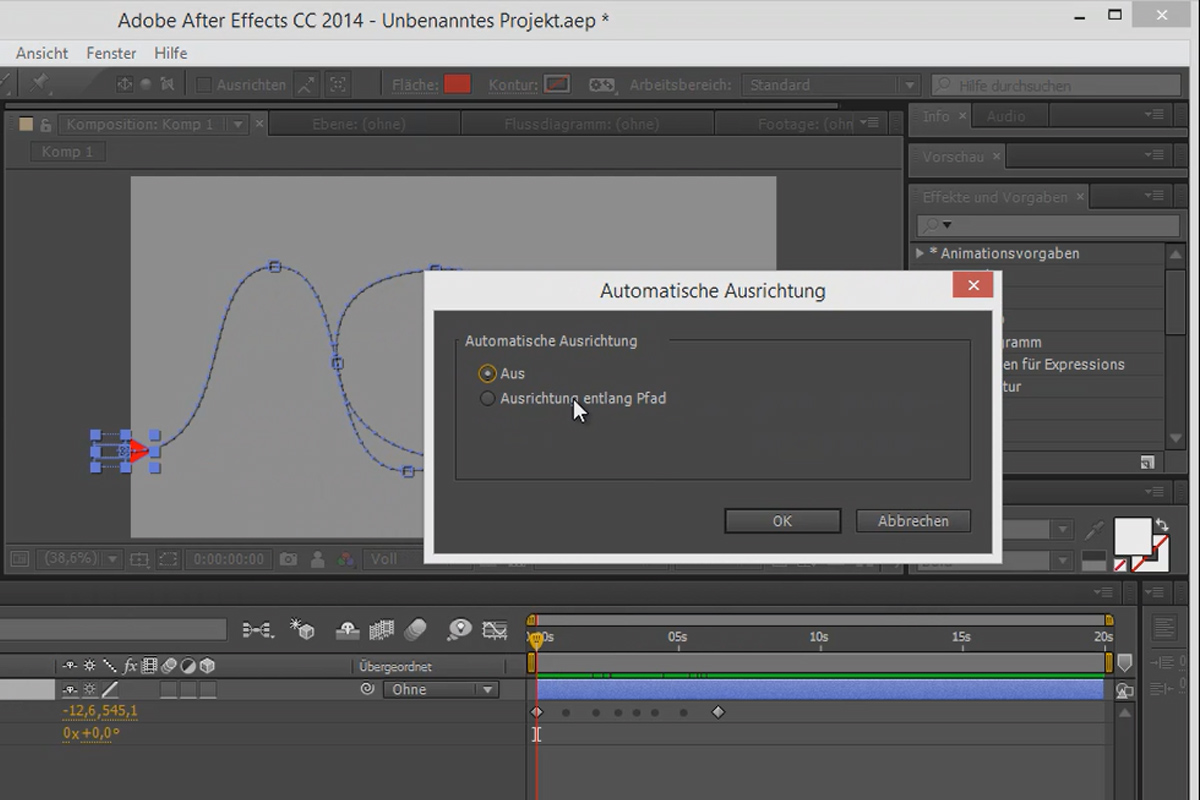The height and width of the screenshot is (800, 1200).
Task: Click the Abbrechen button
Action: point(913,521)
